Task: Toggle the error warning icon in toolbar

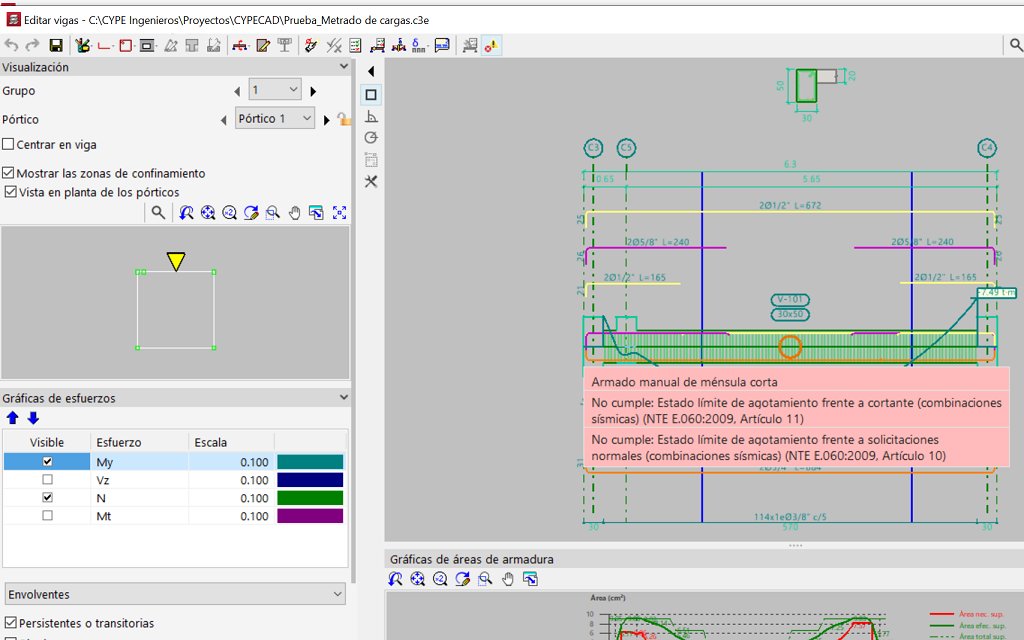Action: 491,45
